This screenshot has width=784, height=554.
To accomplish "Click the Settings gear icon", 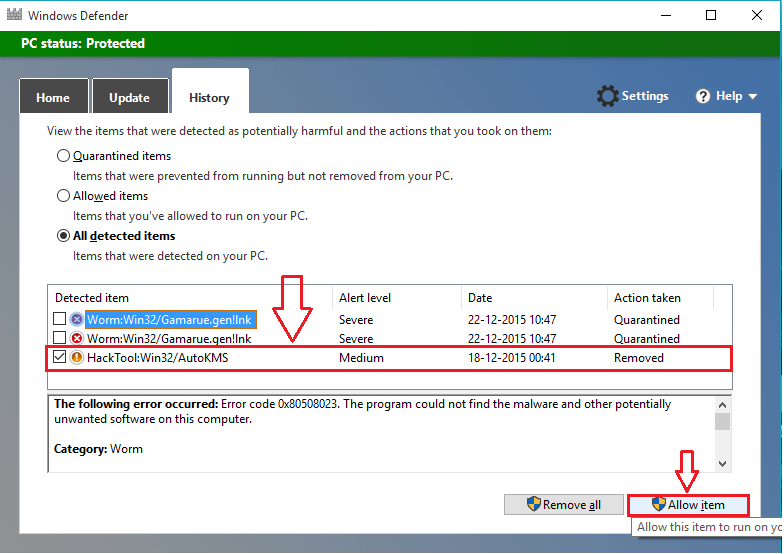I will click(x=607, y=96).
